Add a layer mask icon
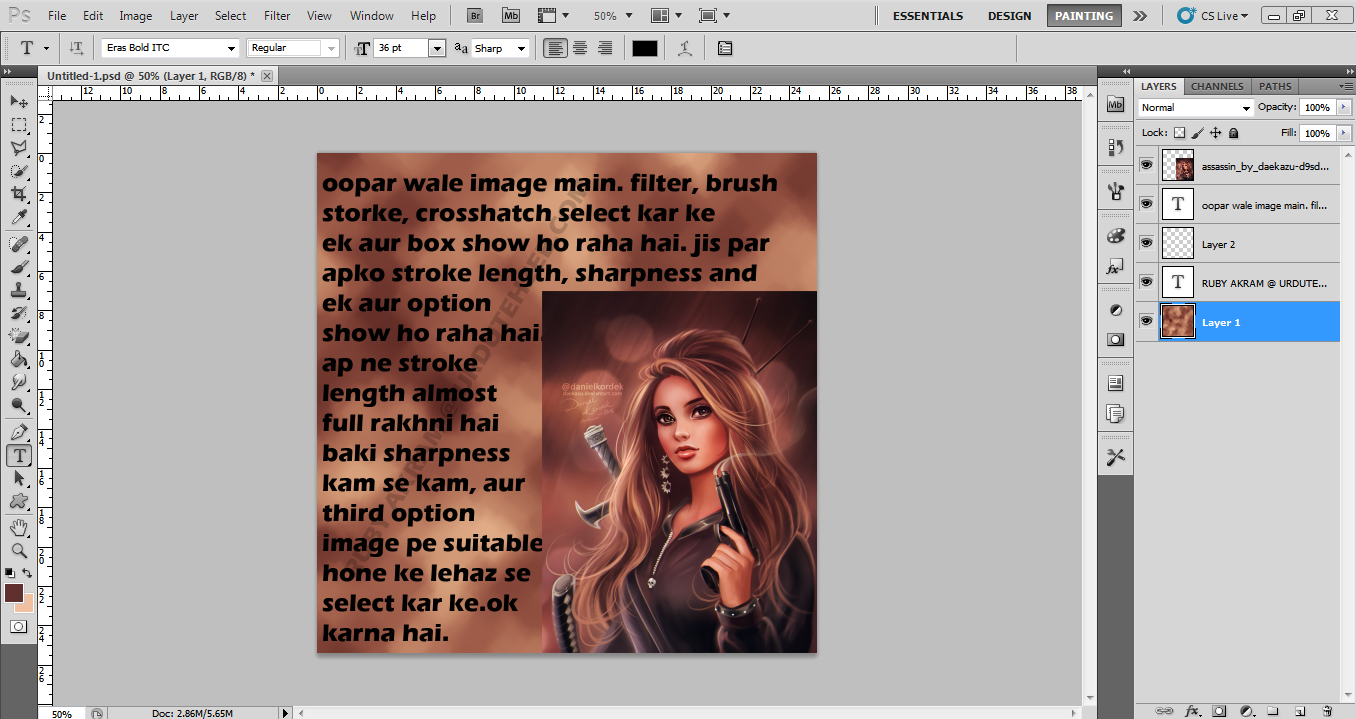1356x719 pixels. click(x=1219, y=710)
